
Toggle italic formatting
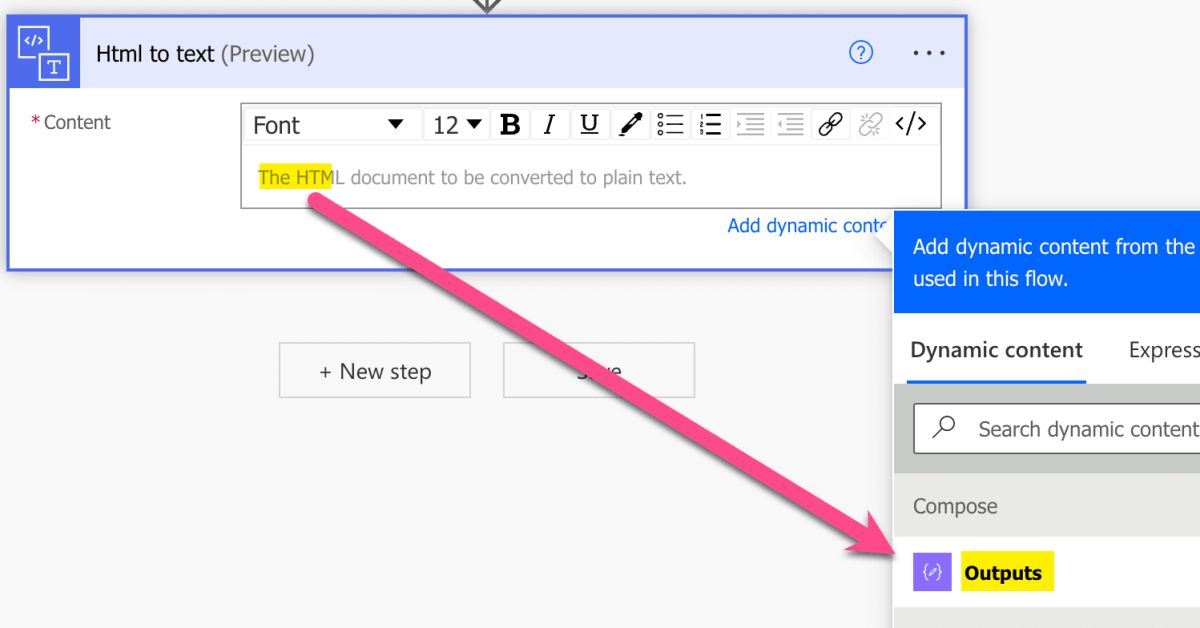tap(549, 124)
